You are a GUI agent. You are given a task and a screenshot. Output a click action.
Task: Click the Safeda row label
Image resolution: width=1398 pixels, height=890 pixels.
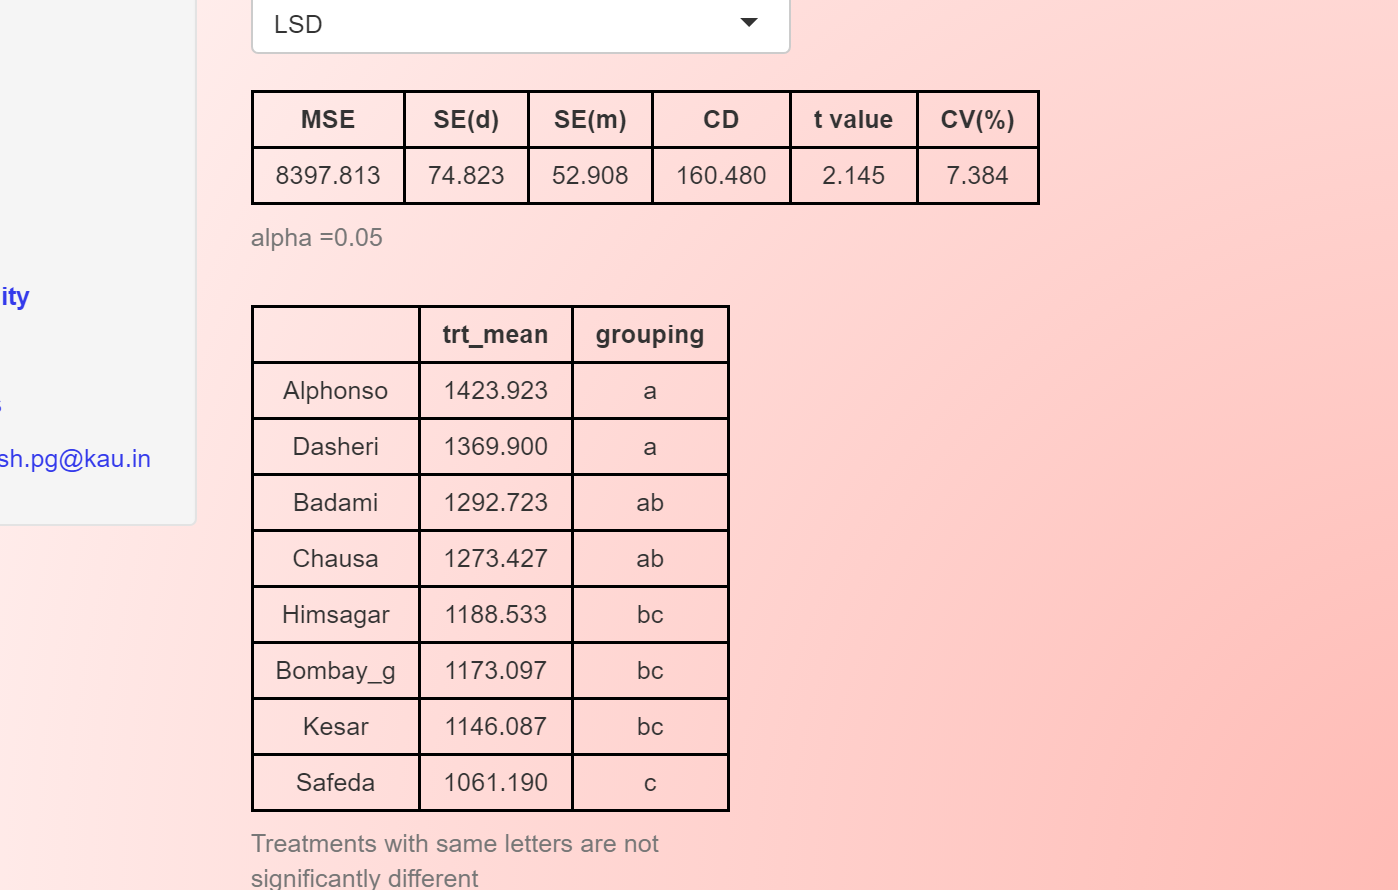[335, 783]
